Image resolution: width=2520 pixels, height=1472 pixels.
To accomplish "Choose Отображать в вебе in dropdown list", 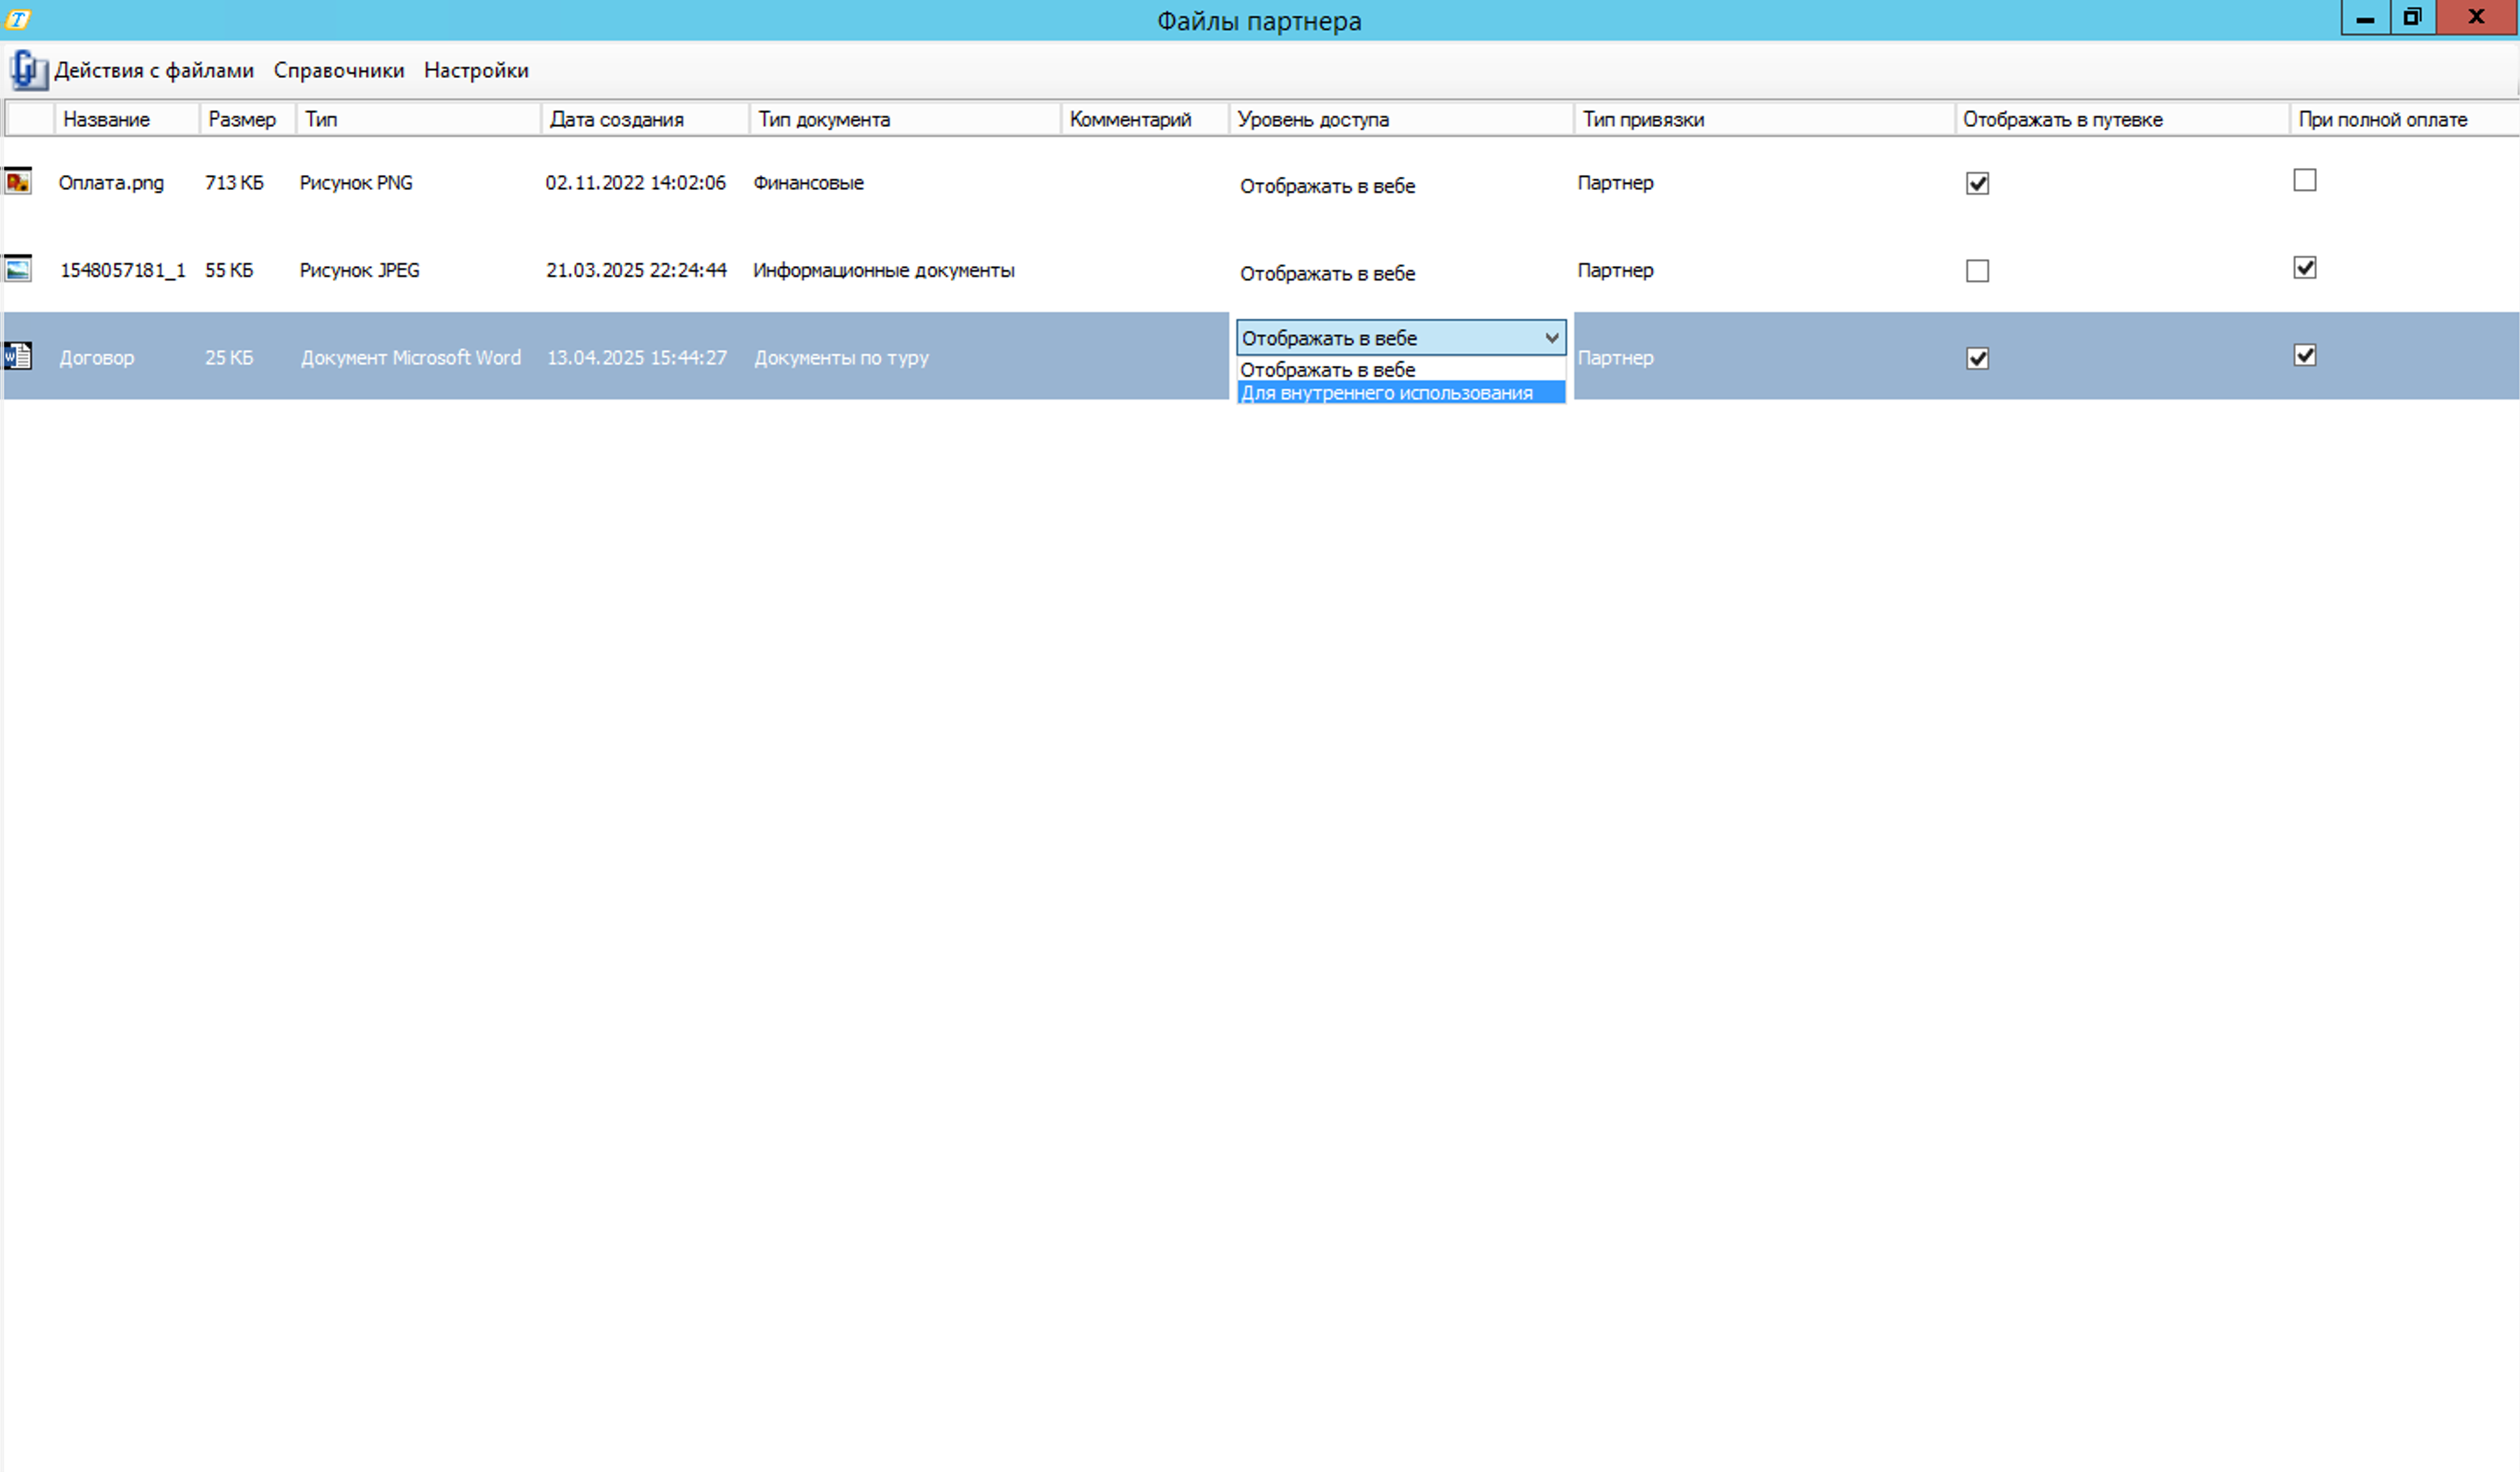I will point(1327,370).
